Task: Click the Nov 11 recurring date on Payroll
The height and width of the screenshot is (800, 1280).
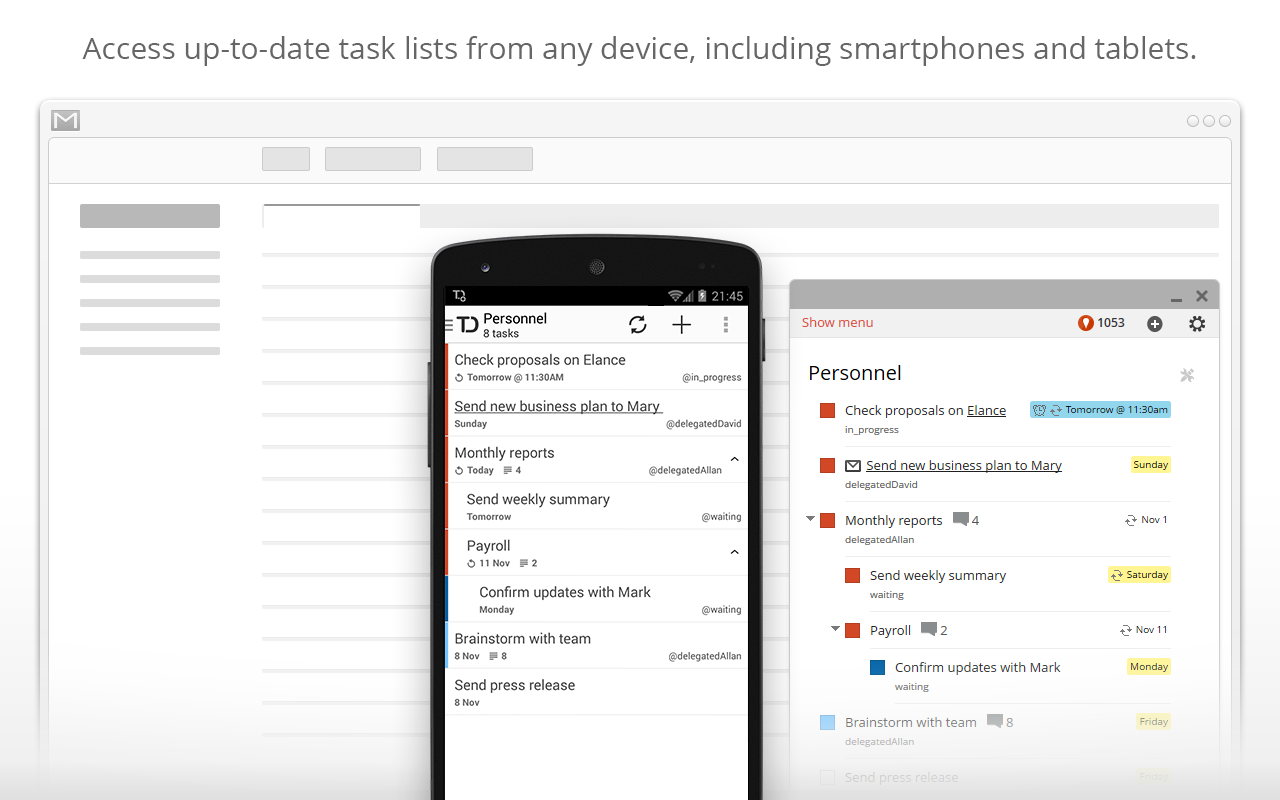Action: pos(1144,630)
